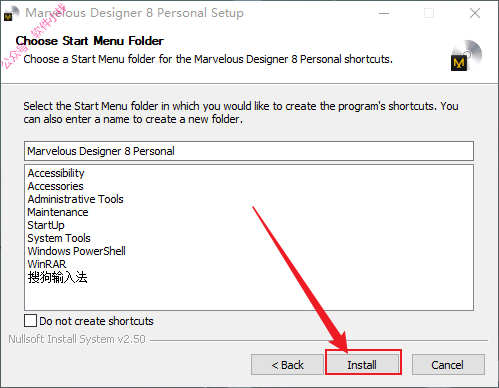Select System Tools in folder list

tap(59, 238)
